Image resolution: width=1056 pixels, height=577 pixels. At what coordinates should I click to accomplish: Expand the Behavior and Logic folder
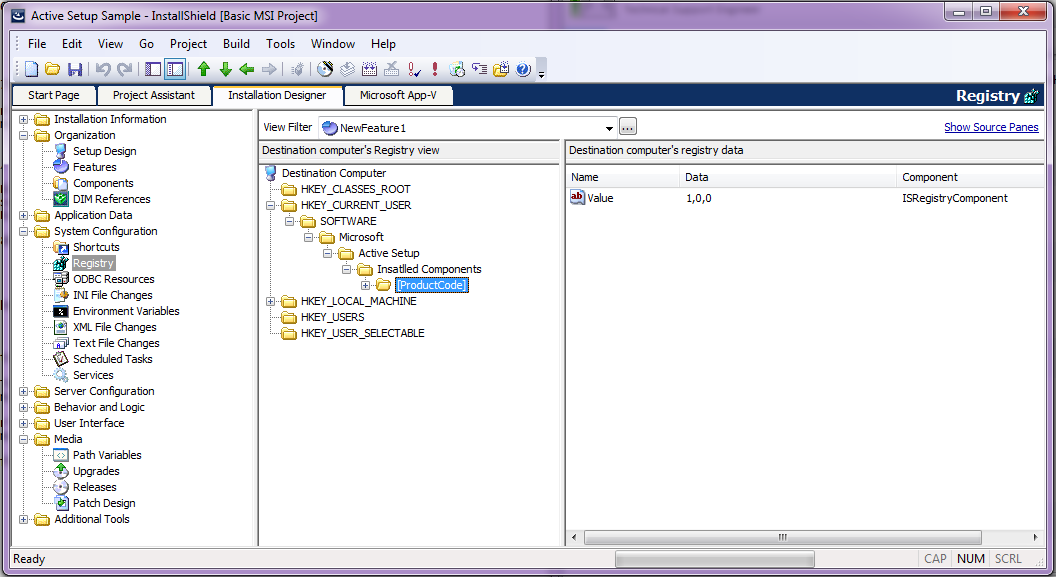point(24,407)
